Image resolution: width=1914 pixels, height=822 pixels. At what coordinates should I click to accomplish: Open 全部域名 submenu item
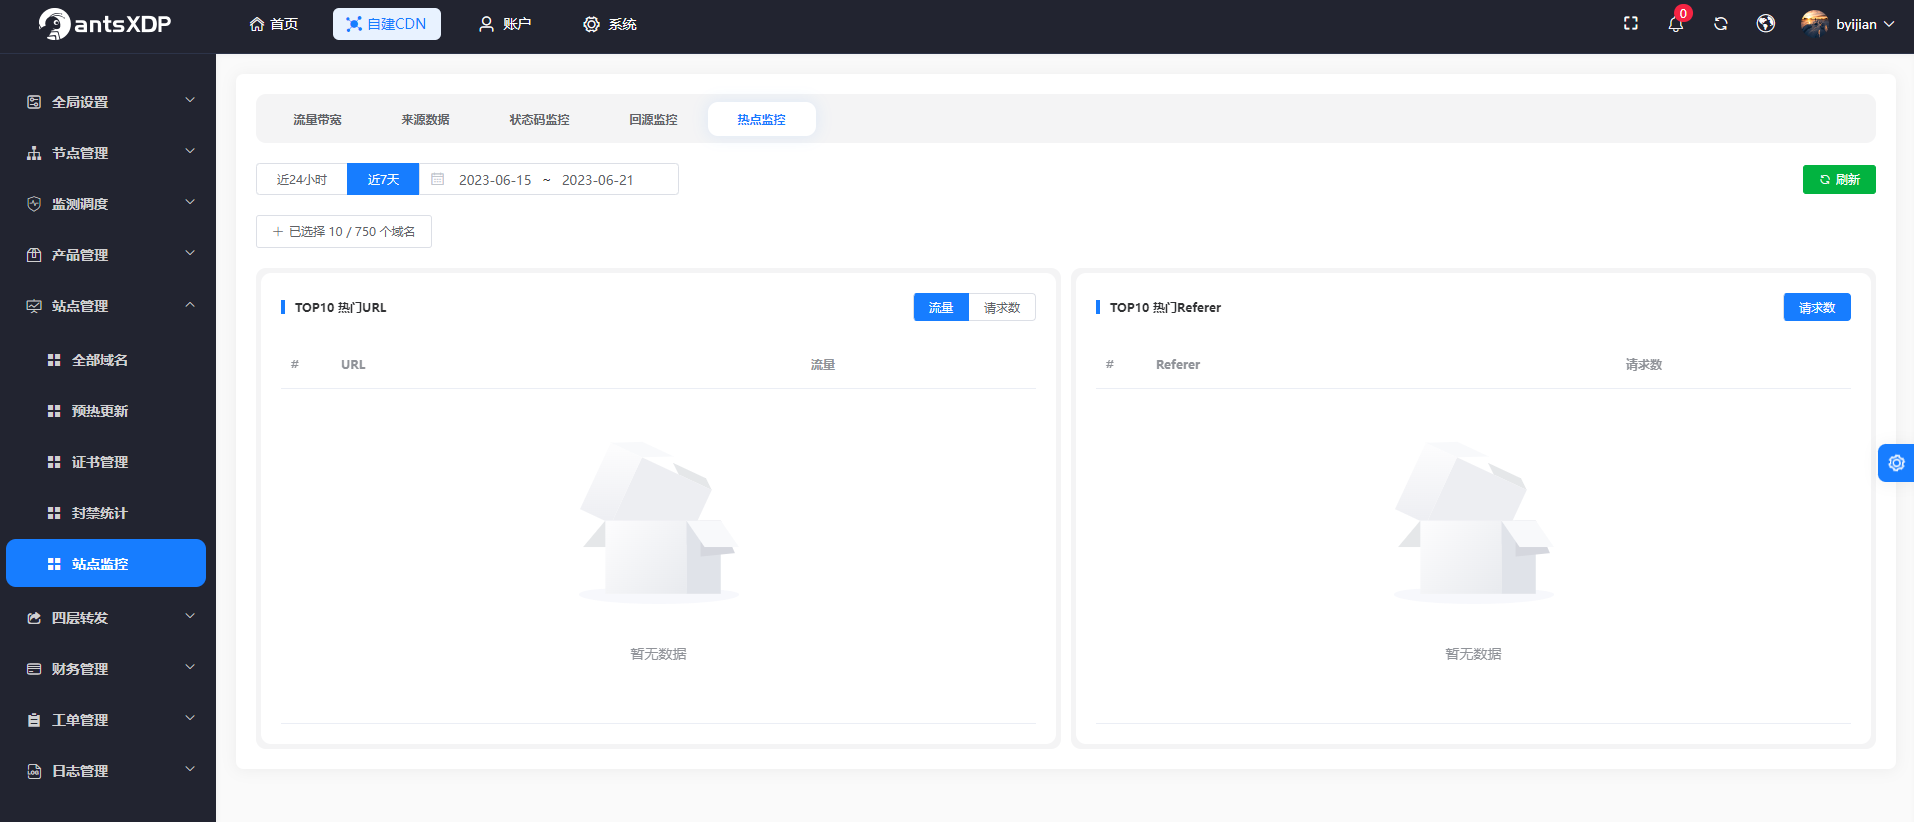pos(106,360)
